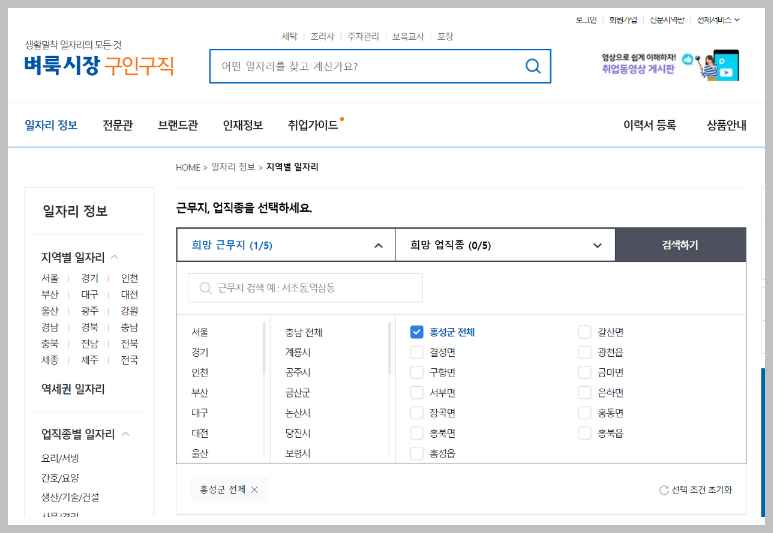Check the 홍동면 checkbox
The image size is (773, 533).
[x=585, y=413]
